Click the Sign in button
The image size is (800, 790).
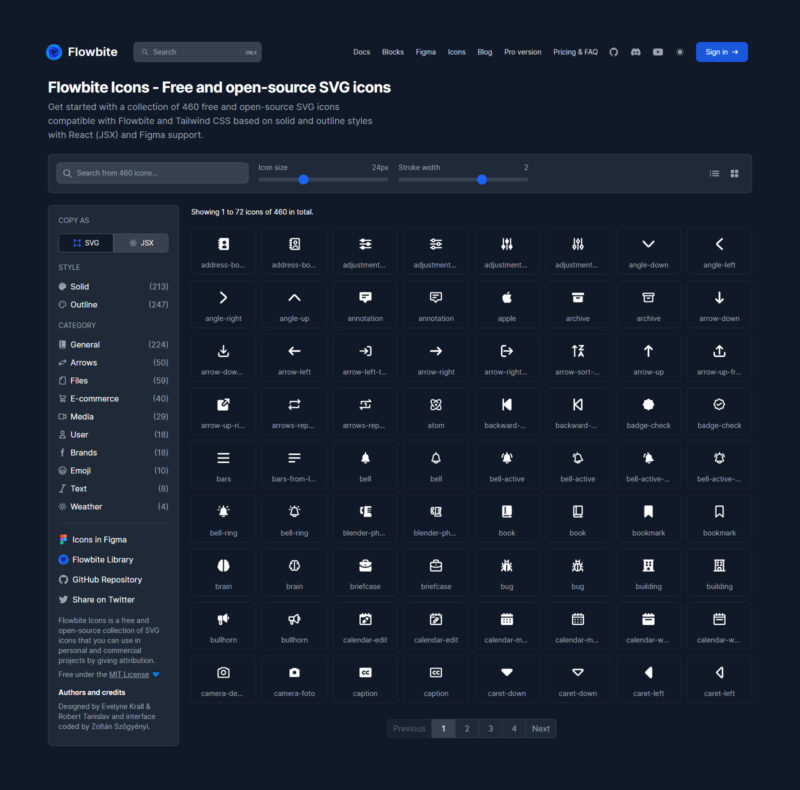click(720, 52)
